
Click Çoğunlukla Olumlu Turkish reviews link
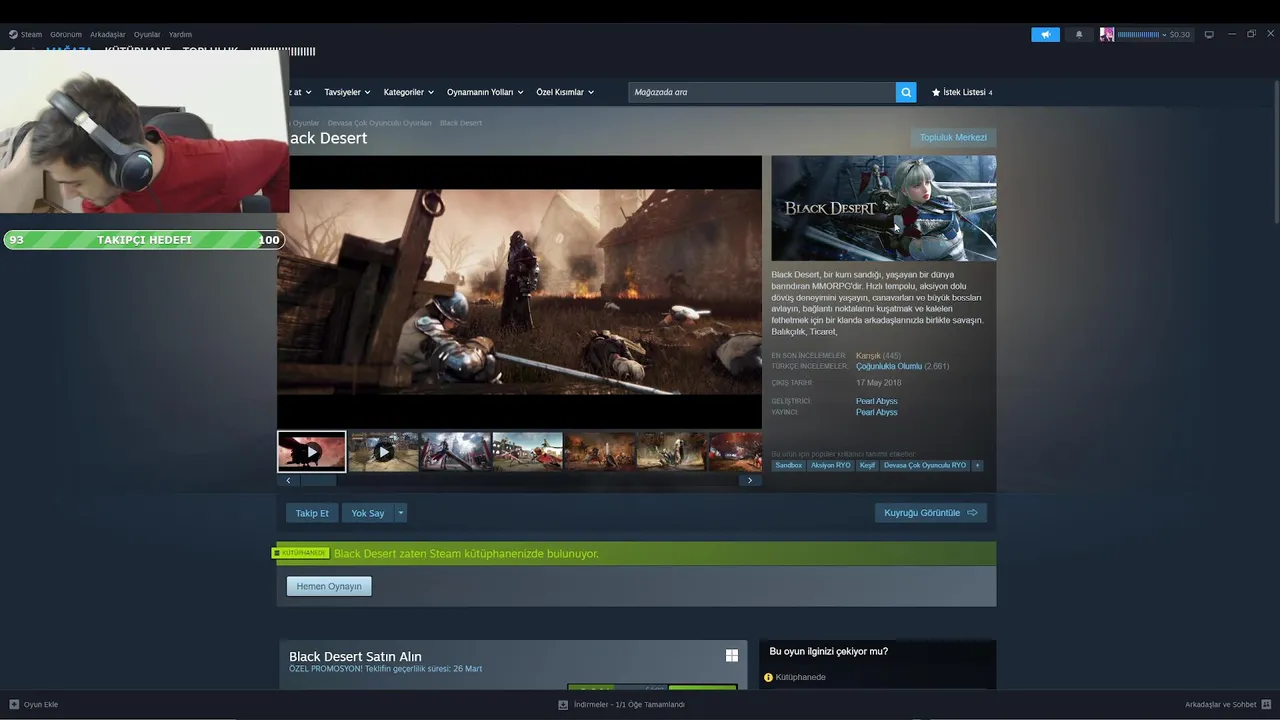click(889, 366)
